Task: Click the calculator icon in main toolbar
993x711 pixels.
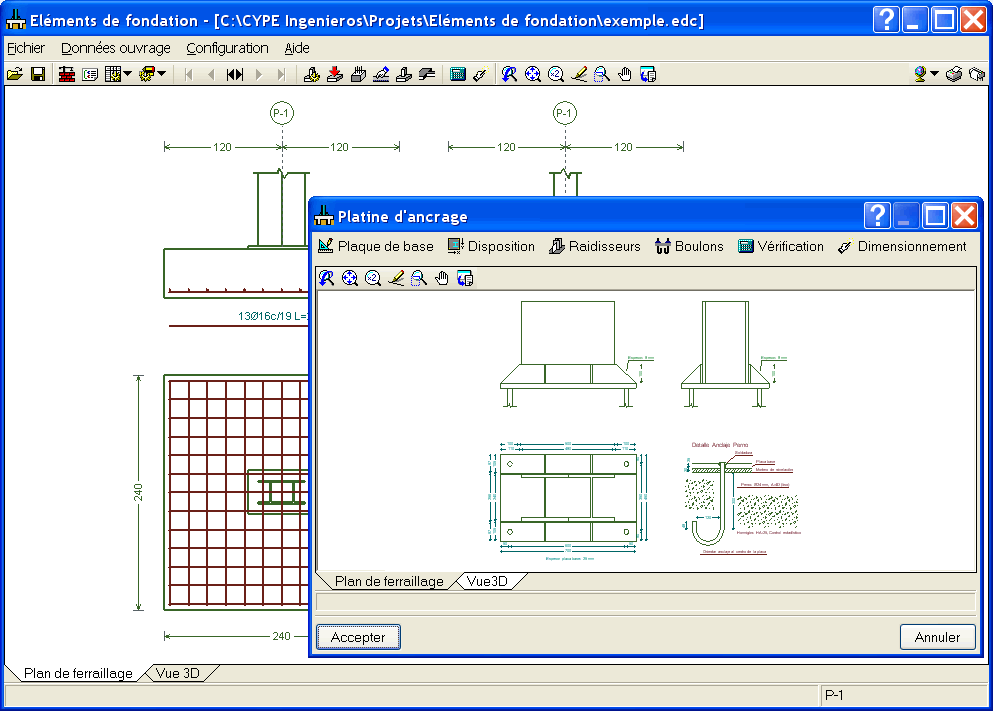Action: (x=457, y=74)
